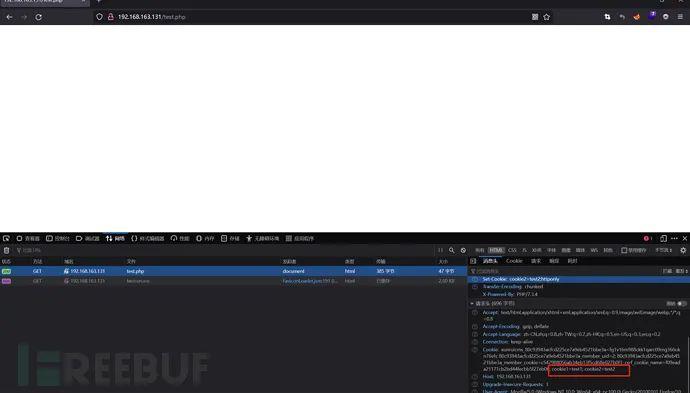Filter requests by All (所有)
Image resolution: width=690 pixels, height=393 pixels.
(480, 250)
